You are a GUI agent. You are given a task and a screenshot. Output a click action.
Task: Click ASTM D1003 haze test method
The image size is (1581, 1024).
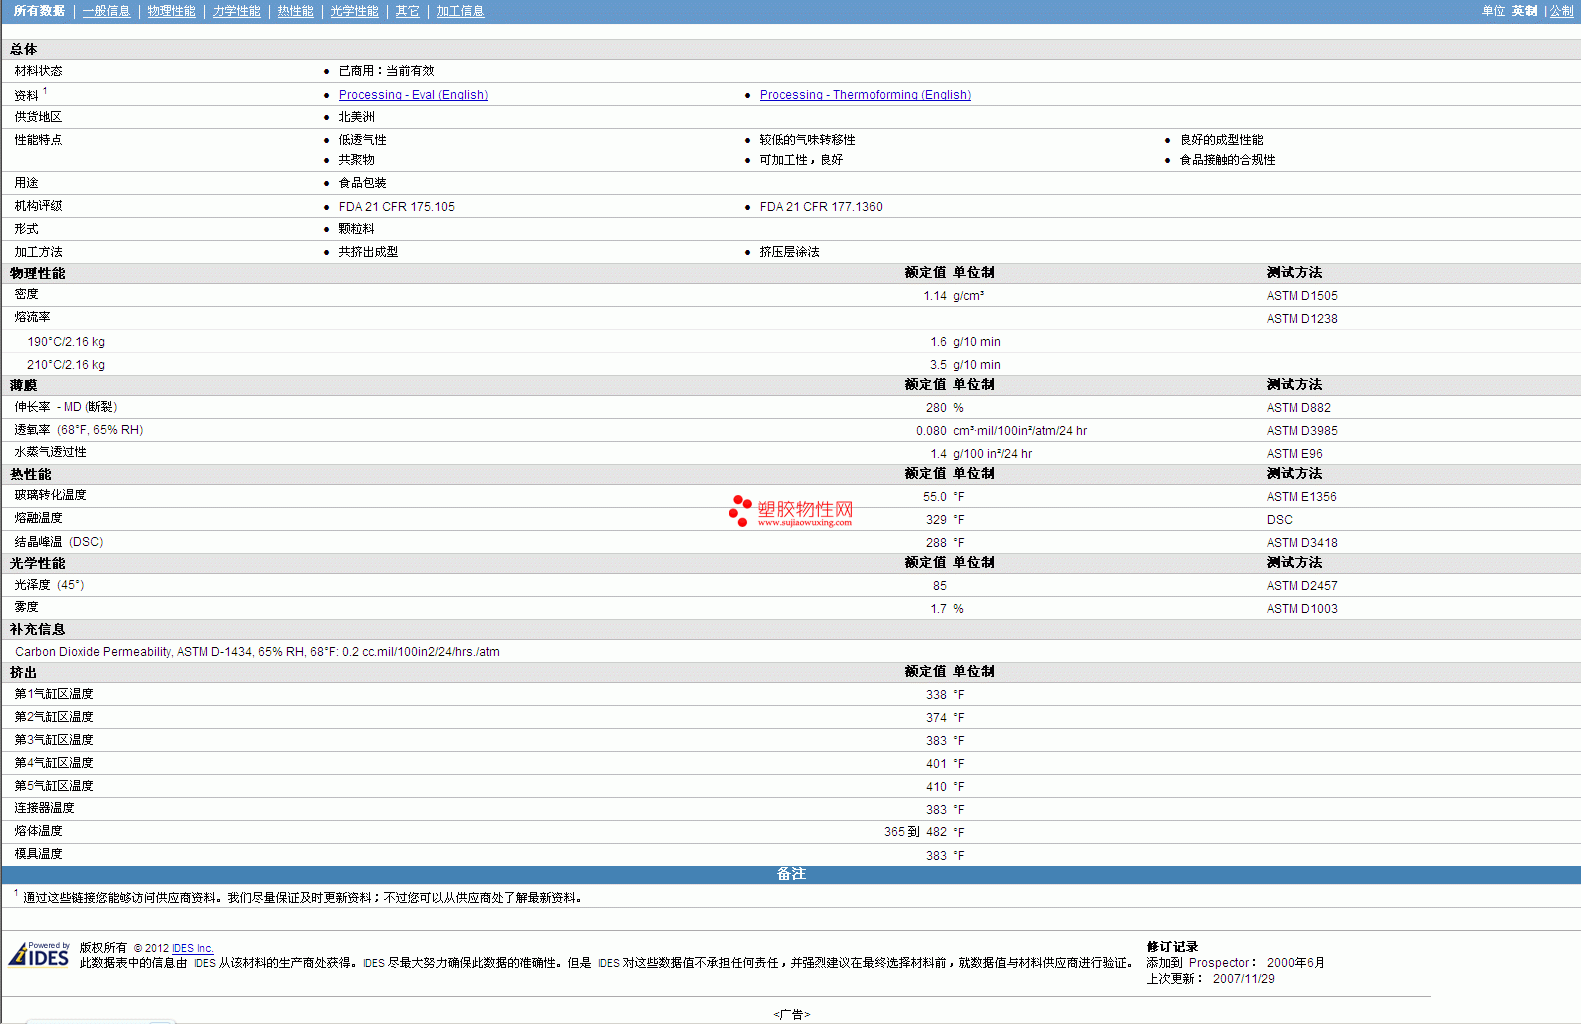(1301, 609)
